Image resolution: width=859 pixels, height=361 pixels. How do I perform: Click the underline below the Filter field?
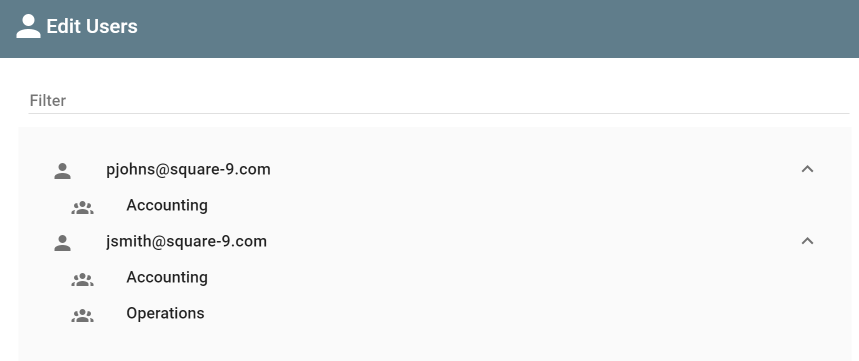pos(439,113)
